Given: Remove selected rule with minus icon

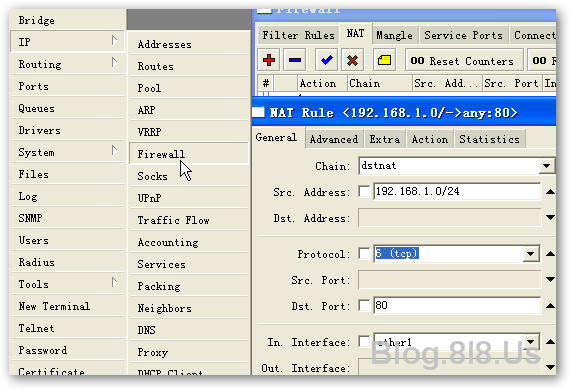Looking at the screenshot, I should pos(295,60).
